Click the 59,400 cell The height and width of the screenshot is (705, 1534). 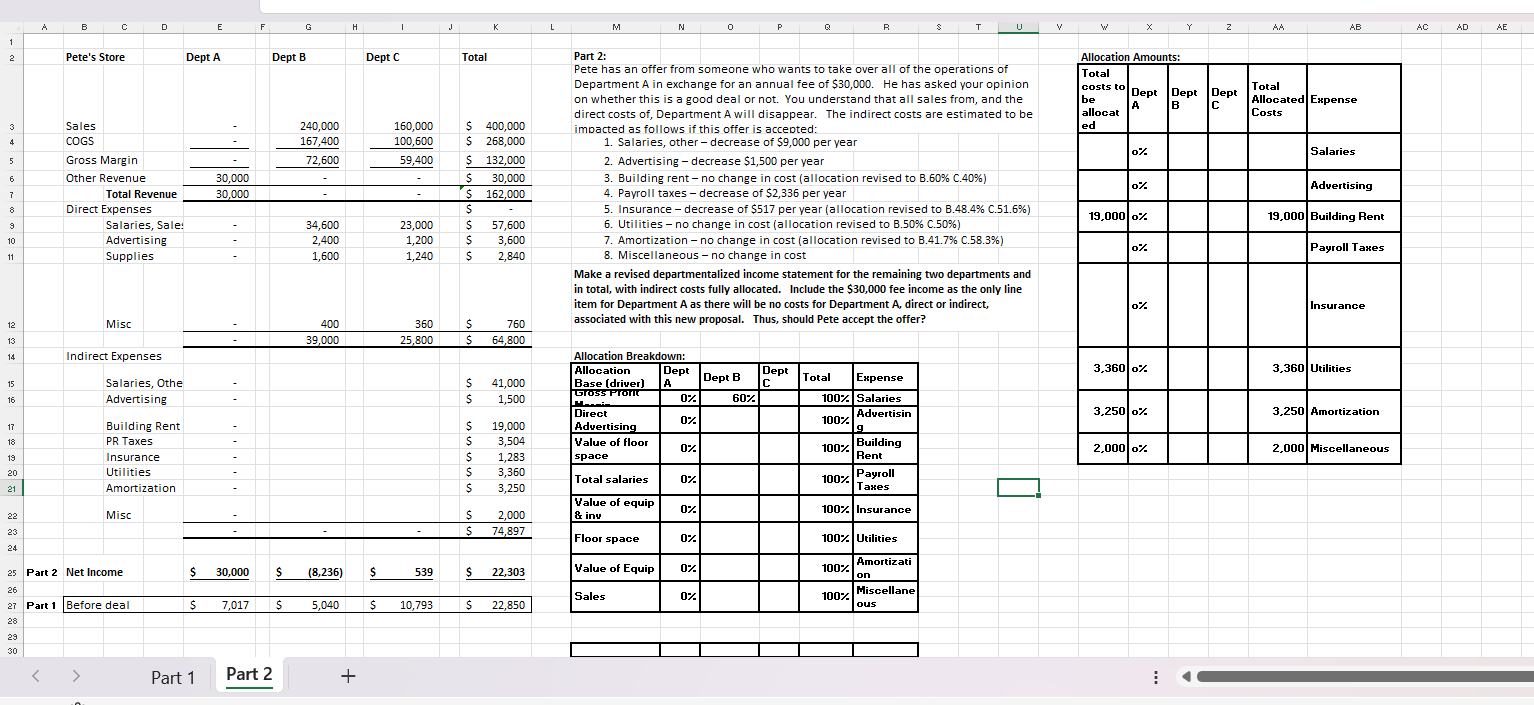pyautogui.click(x=416, y=160)
